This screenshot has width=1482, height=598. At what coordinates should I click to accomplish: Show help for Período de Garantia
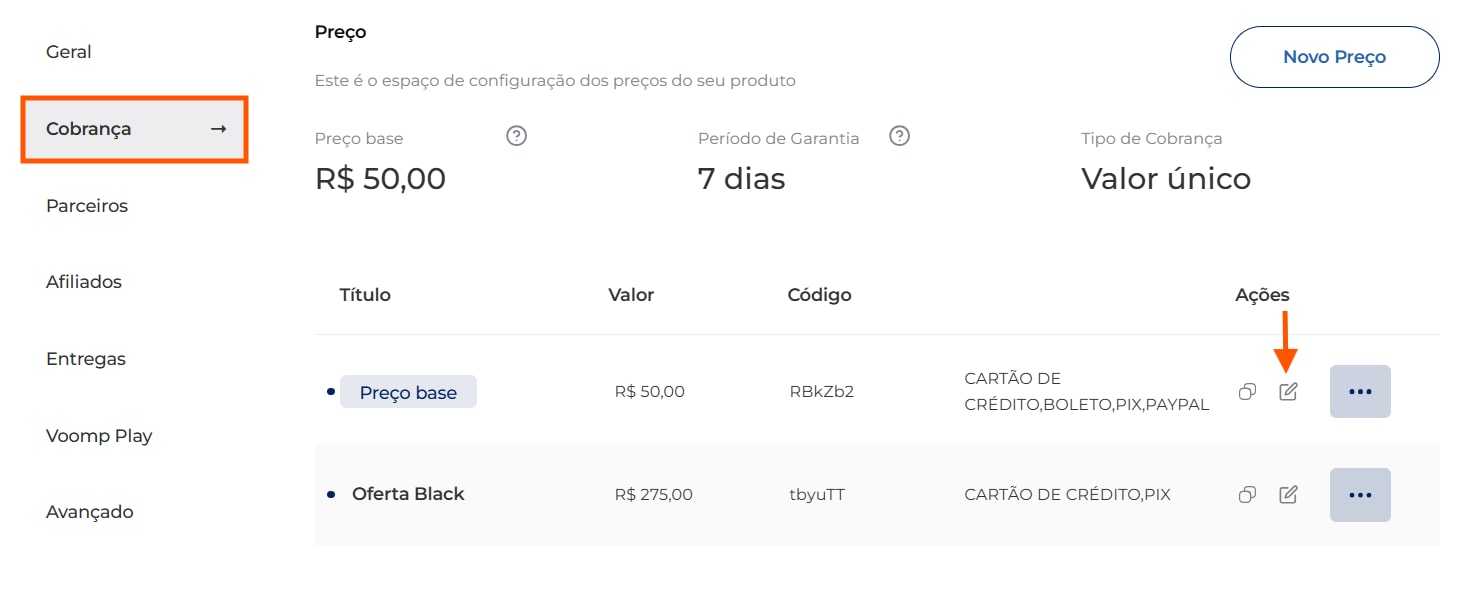(899, 136)
